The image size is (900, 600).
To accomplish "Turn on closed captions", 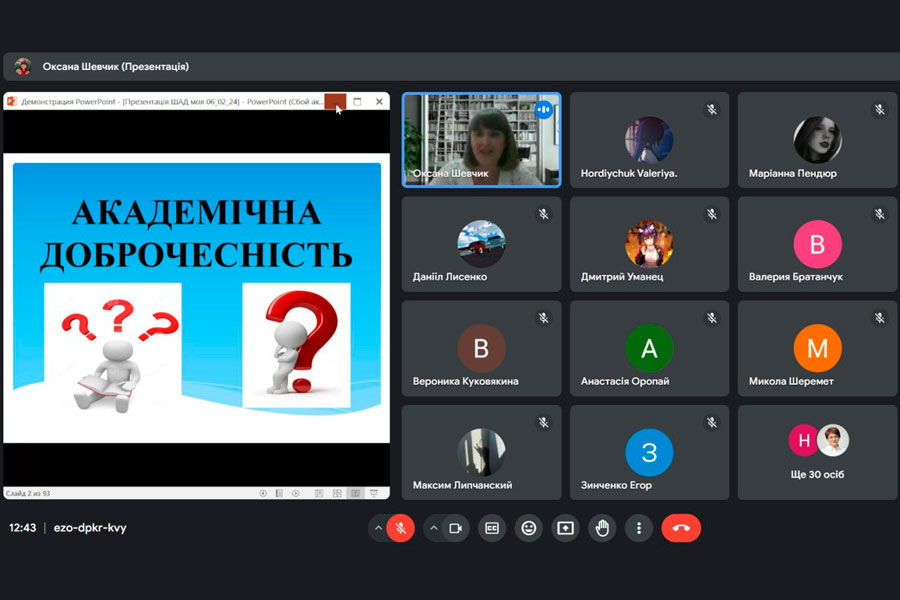I will tap(492, 528).
